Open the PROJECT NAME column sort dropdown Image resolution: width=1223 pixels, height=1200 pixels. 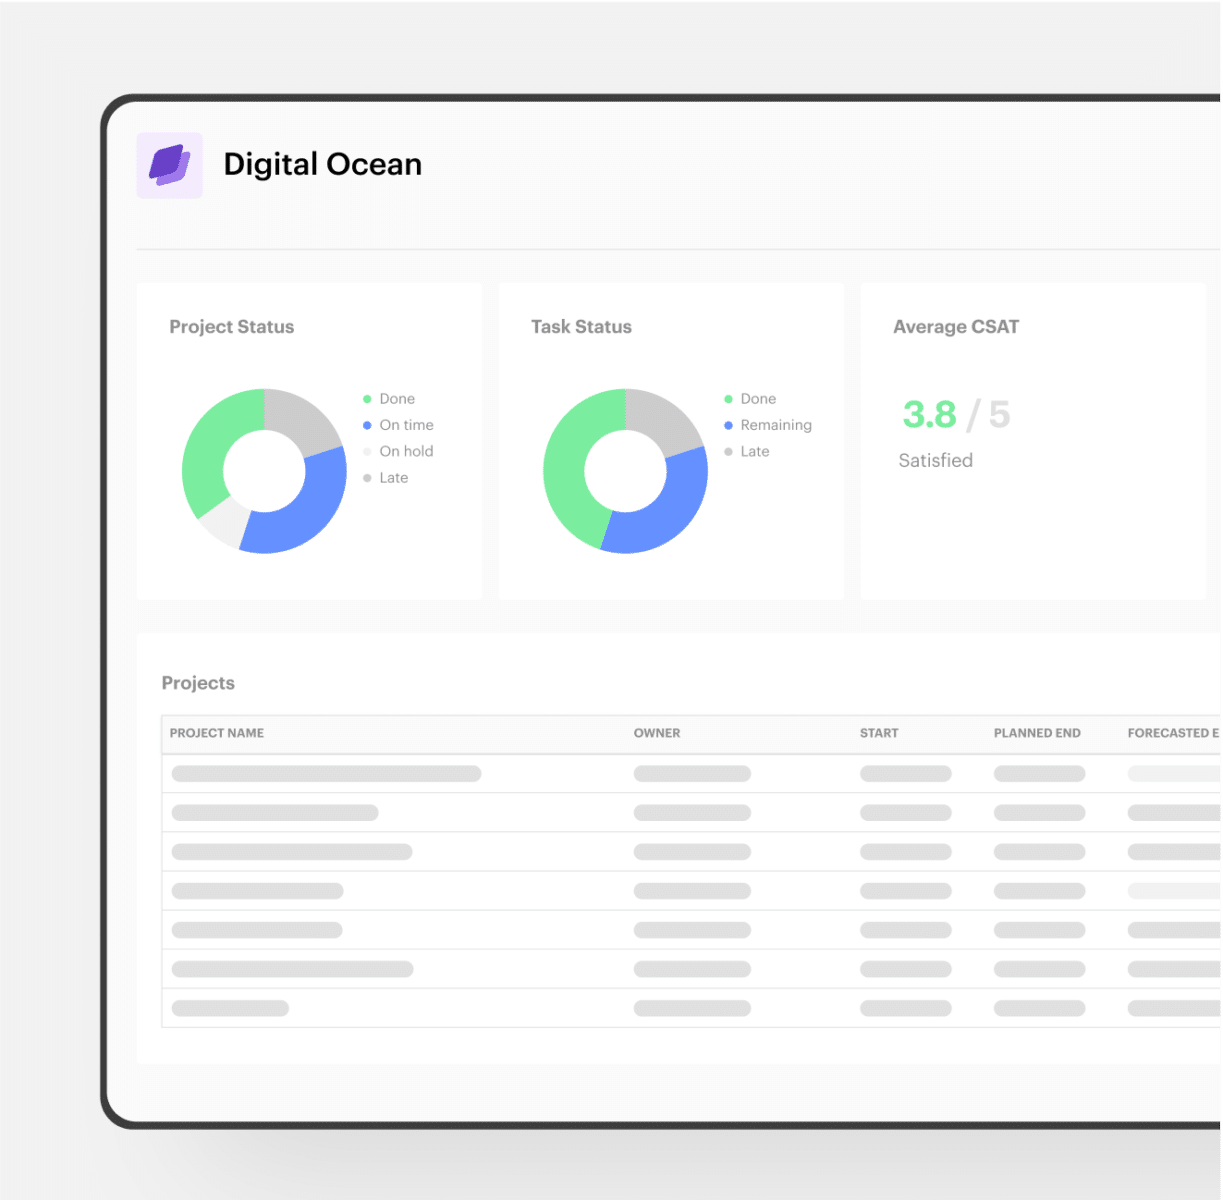(x=216, y=733)
